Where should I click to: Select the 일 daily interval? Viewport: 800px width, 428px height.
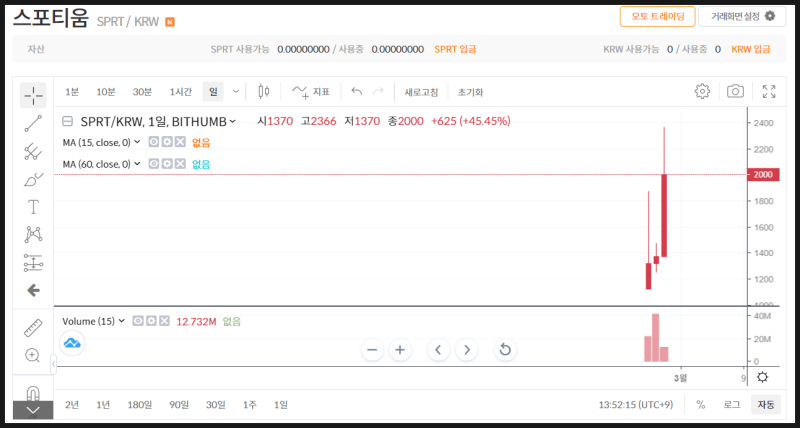213,92
